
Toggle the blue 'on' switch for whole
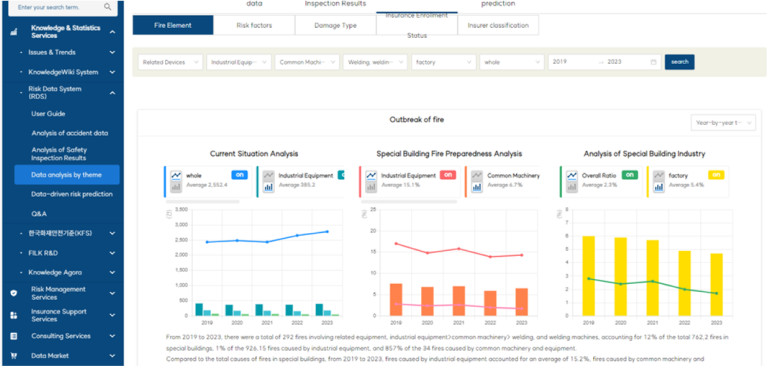(x=239, y=175)
